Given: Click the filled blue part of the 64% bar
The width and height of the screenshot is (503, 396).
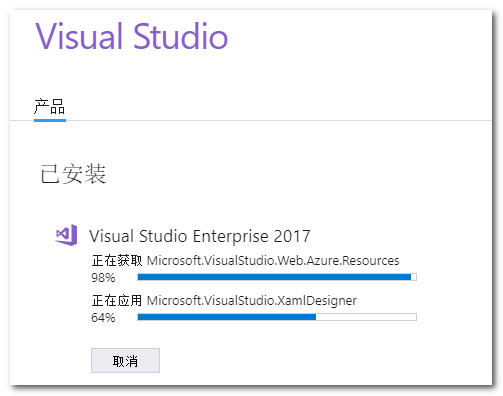Looking at the screenshot, I should tap(227, 317).
